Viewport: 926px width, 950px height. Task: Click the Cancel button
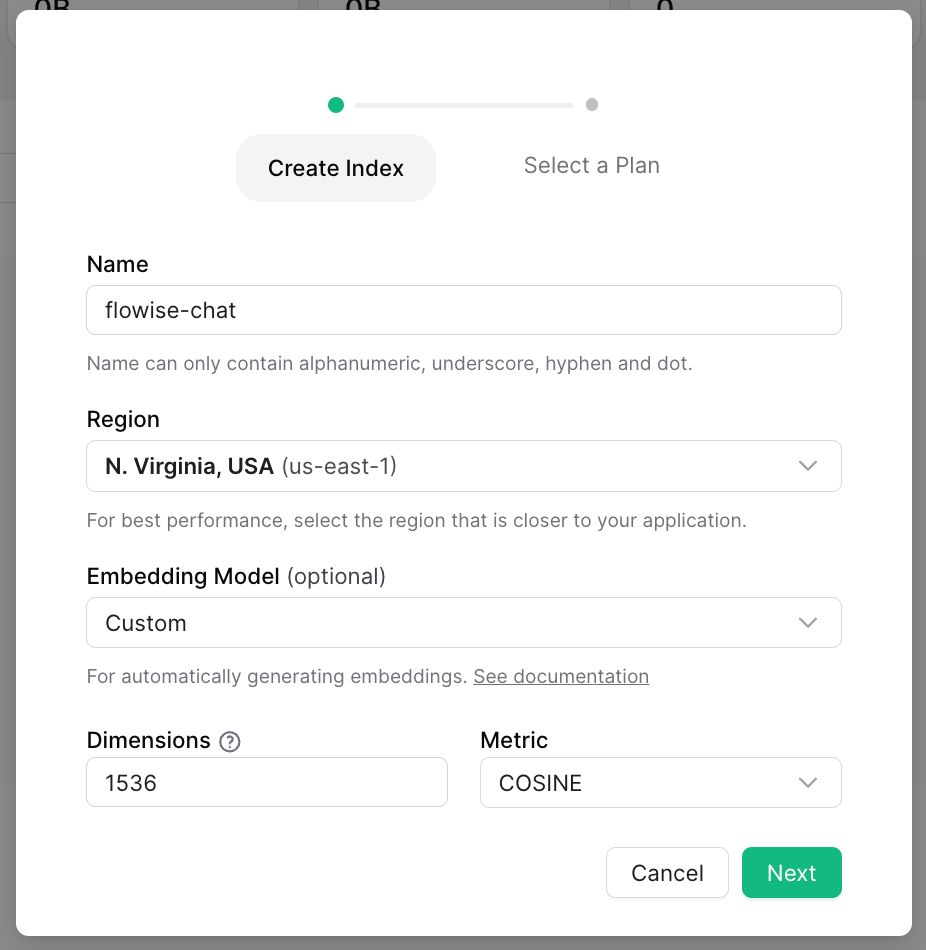click(x=667, y=873)
